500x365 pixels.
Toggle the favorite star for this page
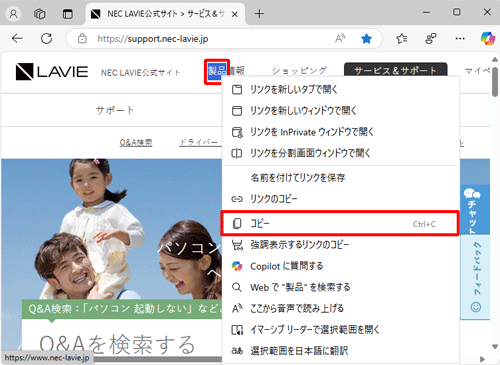(x=366, y=39)
